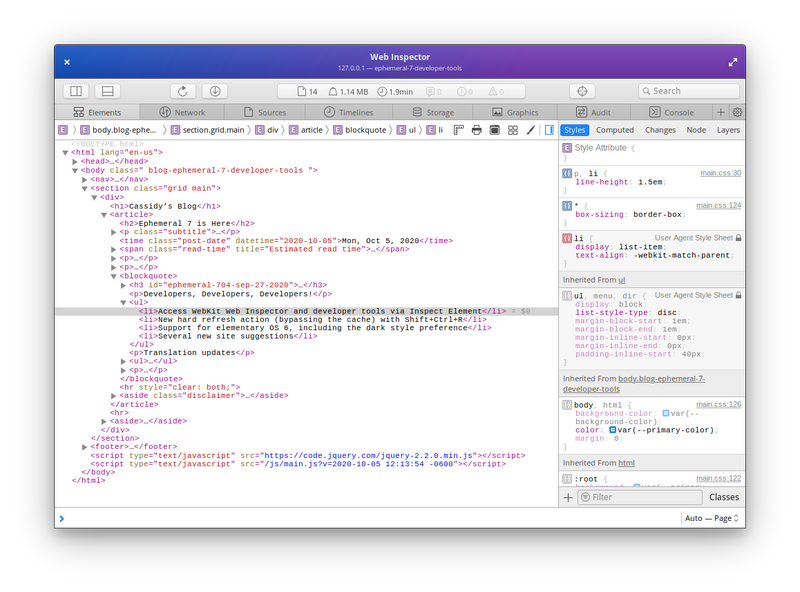Click the icon beside :root rule
800x592 pixels.
coord(567,479)
